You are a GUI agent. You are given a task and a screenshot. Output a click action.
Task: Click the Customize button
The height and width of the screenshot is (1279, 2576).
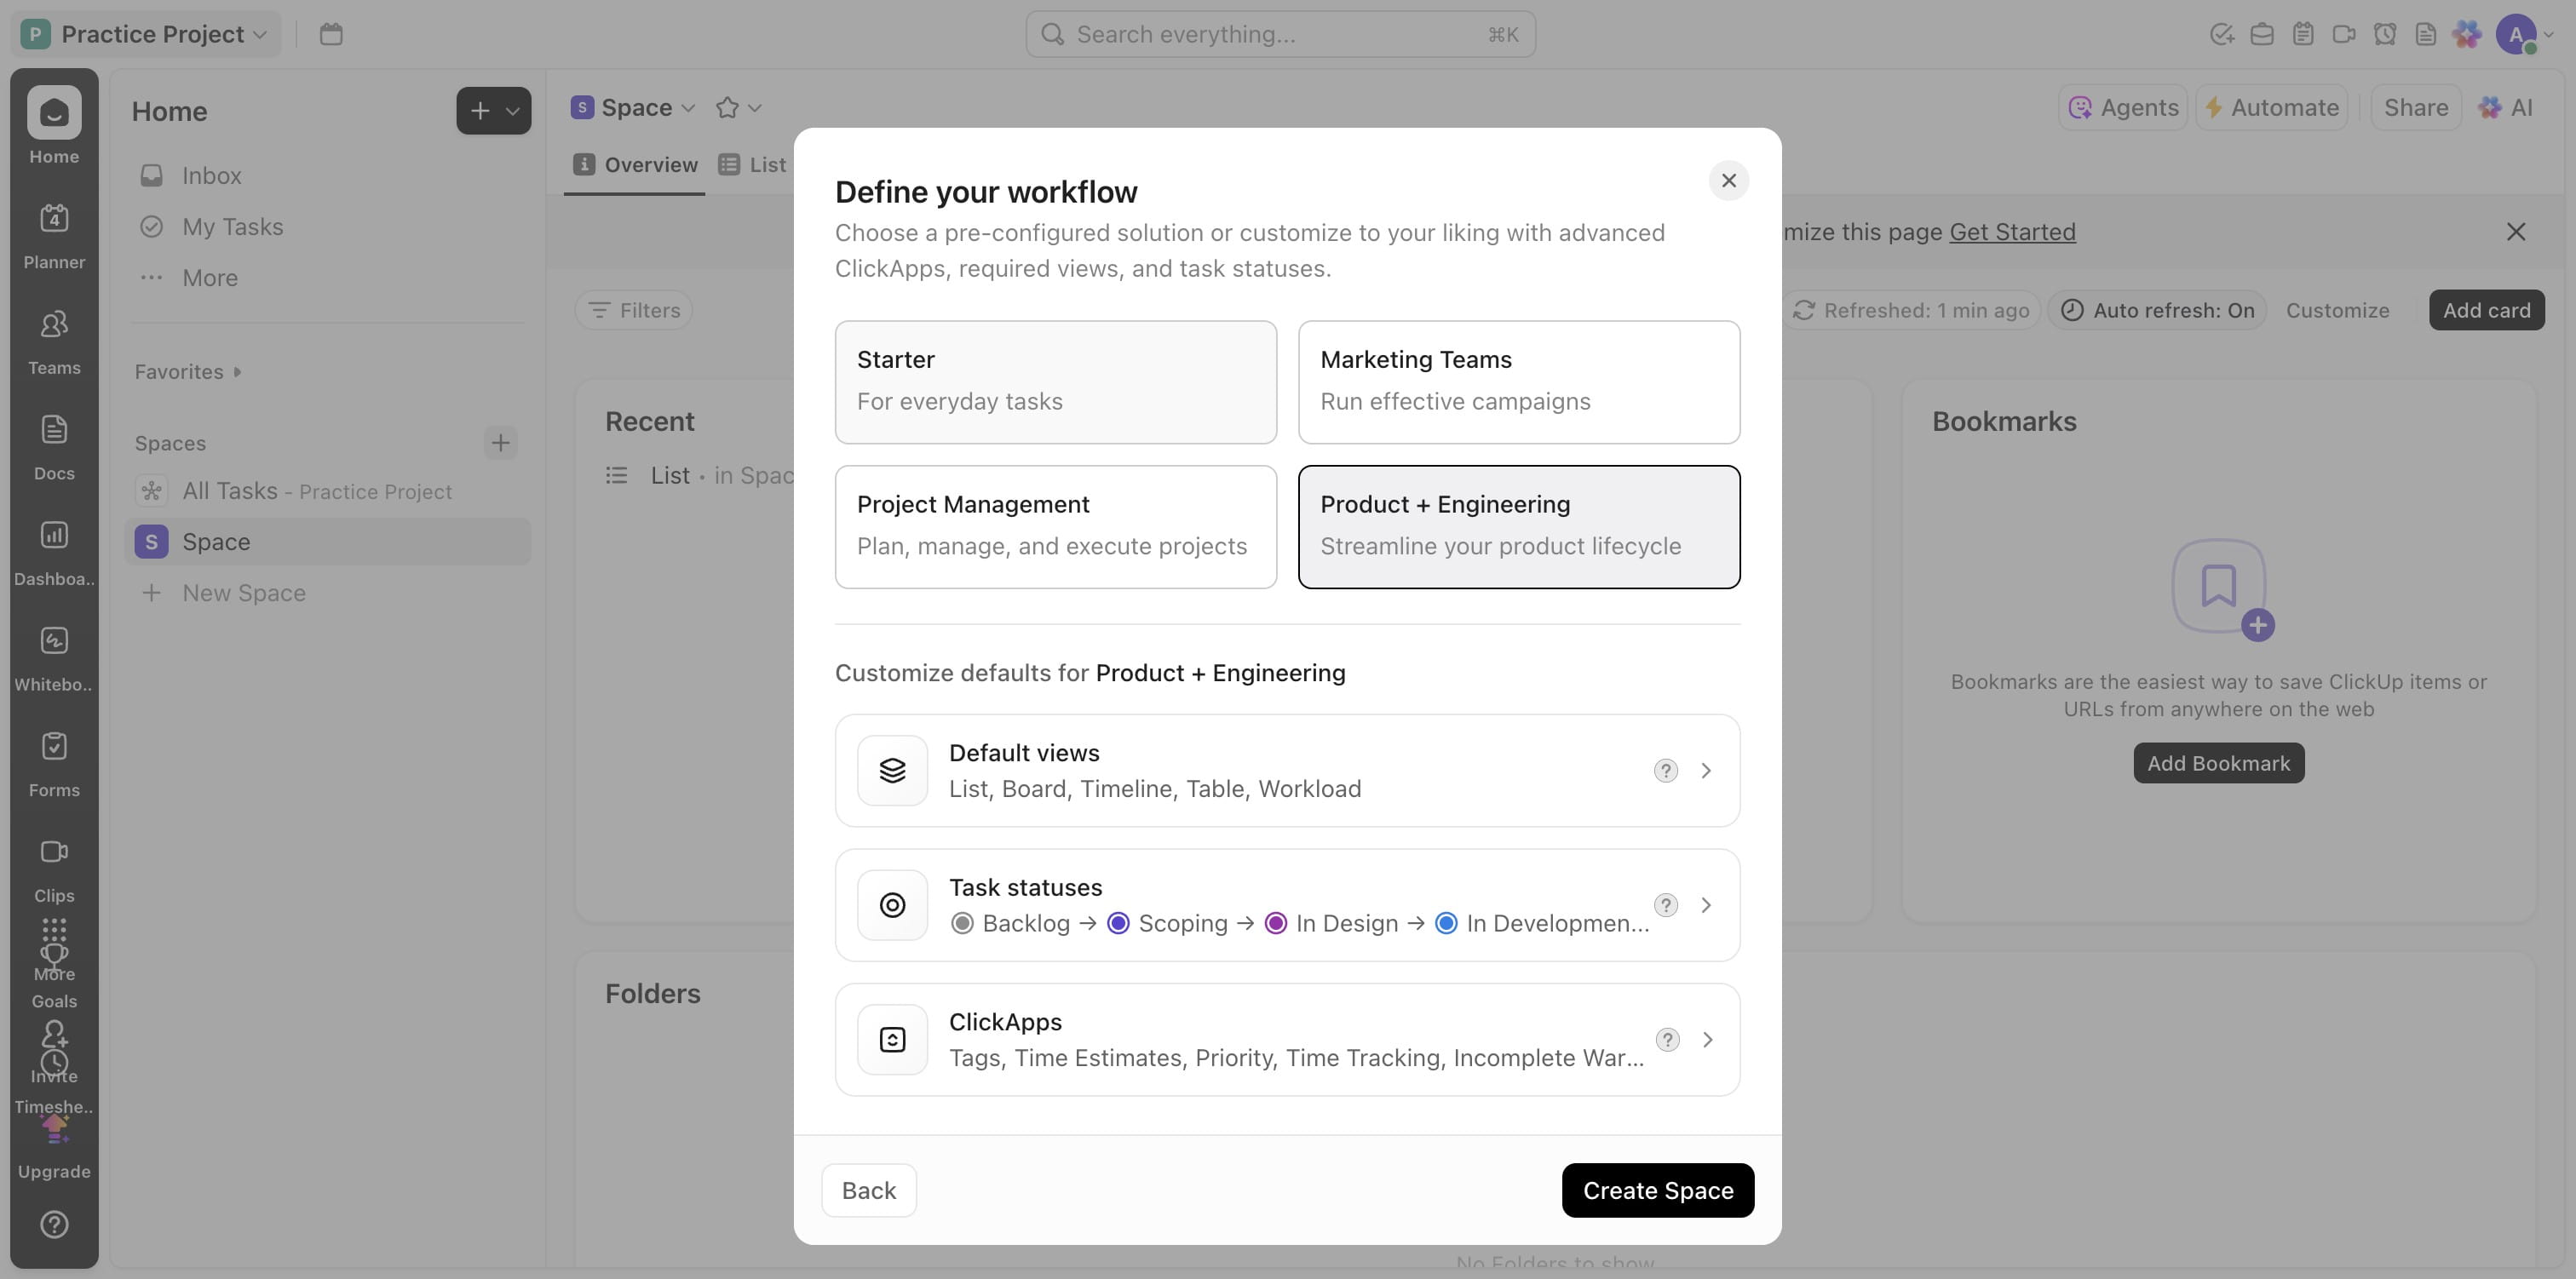(2337, 310)
